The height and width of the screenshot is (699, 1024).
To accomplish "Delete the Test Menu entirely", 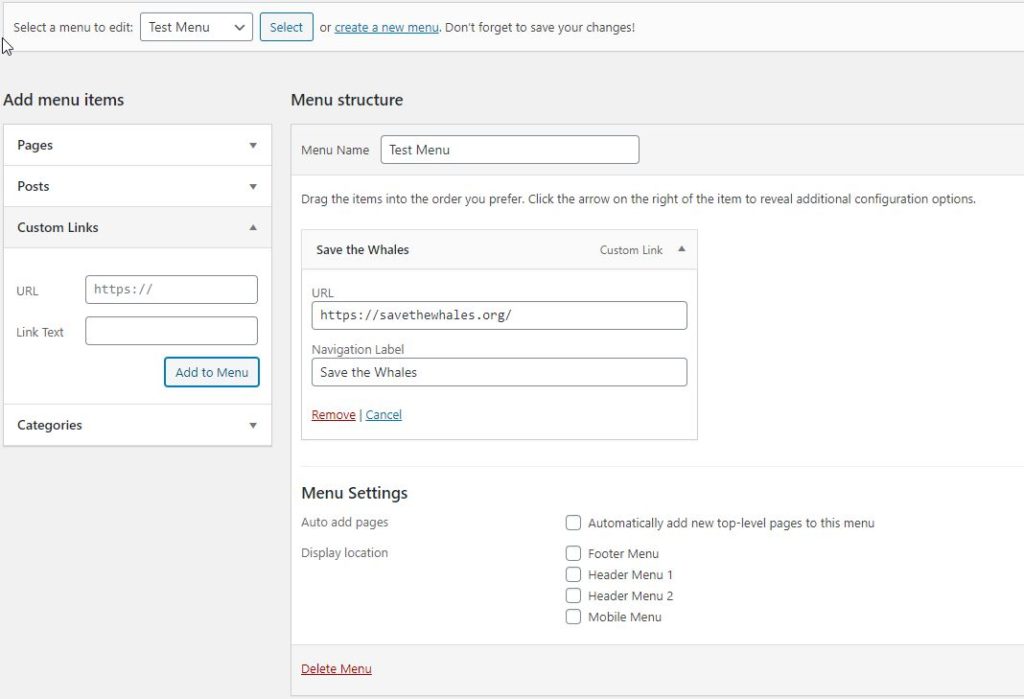I will click(x=336, y=668).
